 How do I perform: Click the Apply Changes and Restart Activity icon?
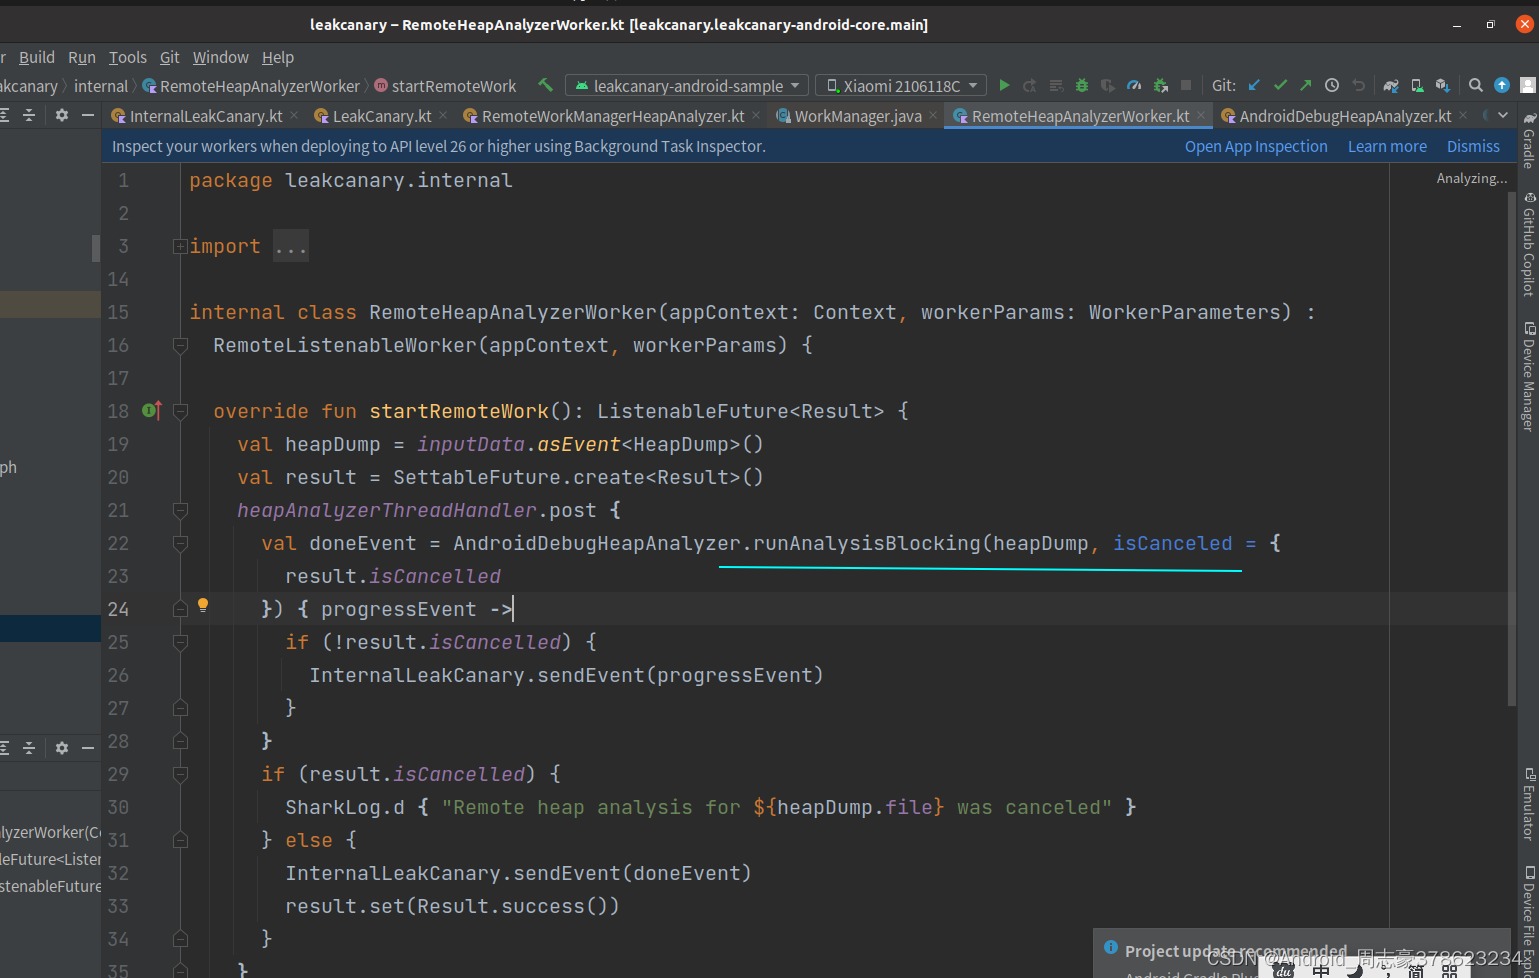[x=1030, y=86]
